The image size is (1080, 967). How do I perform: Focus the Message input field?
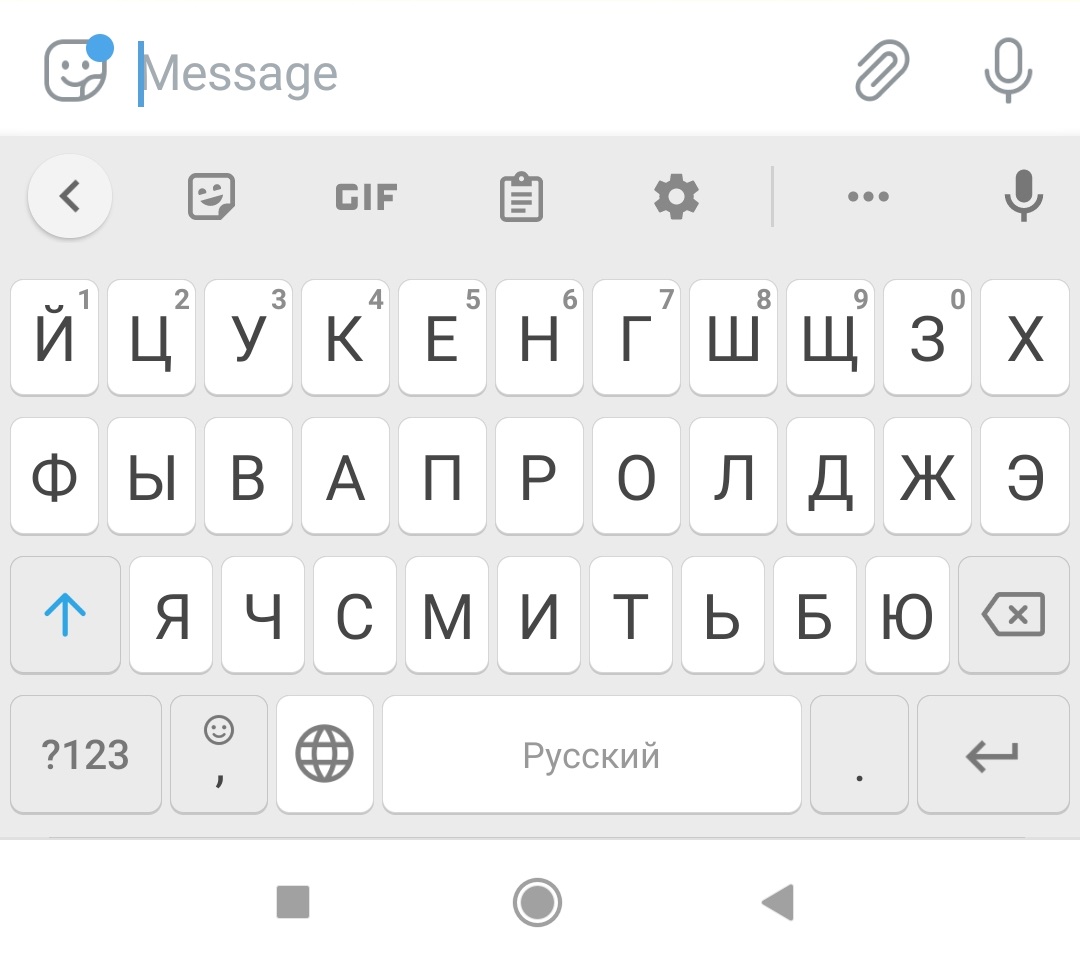click(x=482, y=72)
